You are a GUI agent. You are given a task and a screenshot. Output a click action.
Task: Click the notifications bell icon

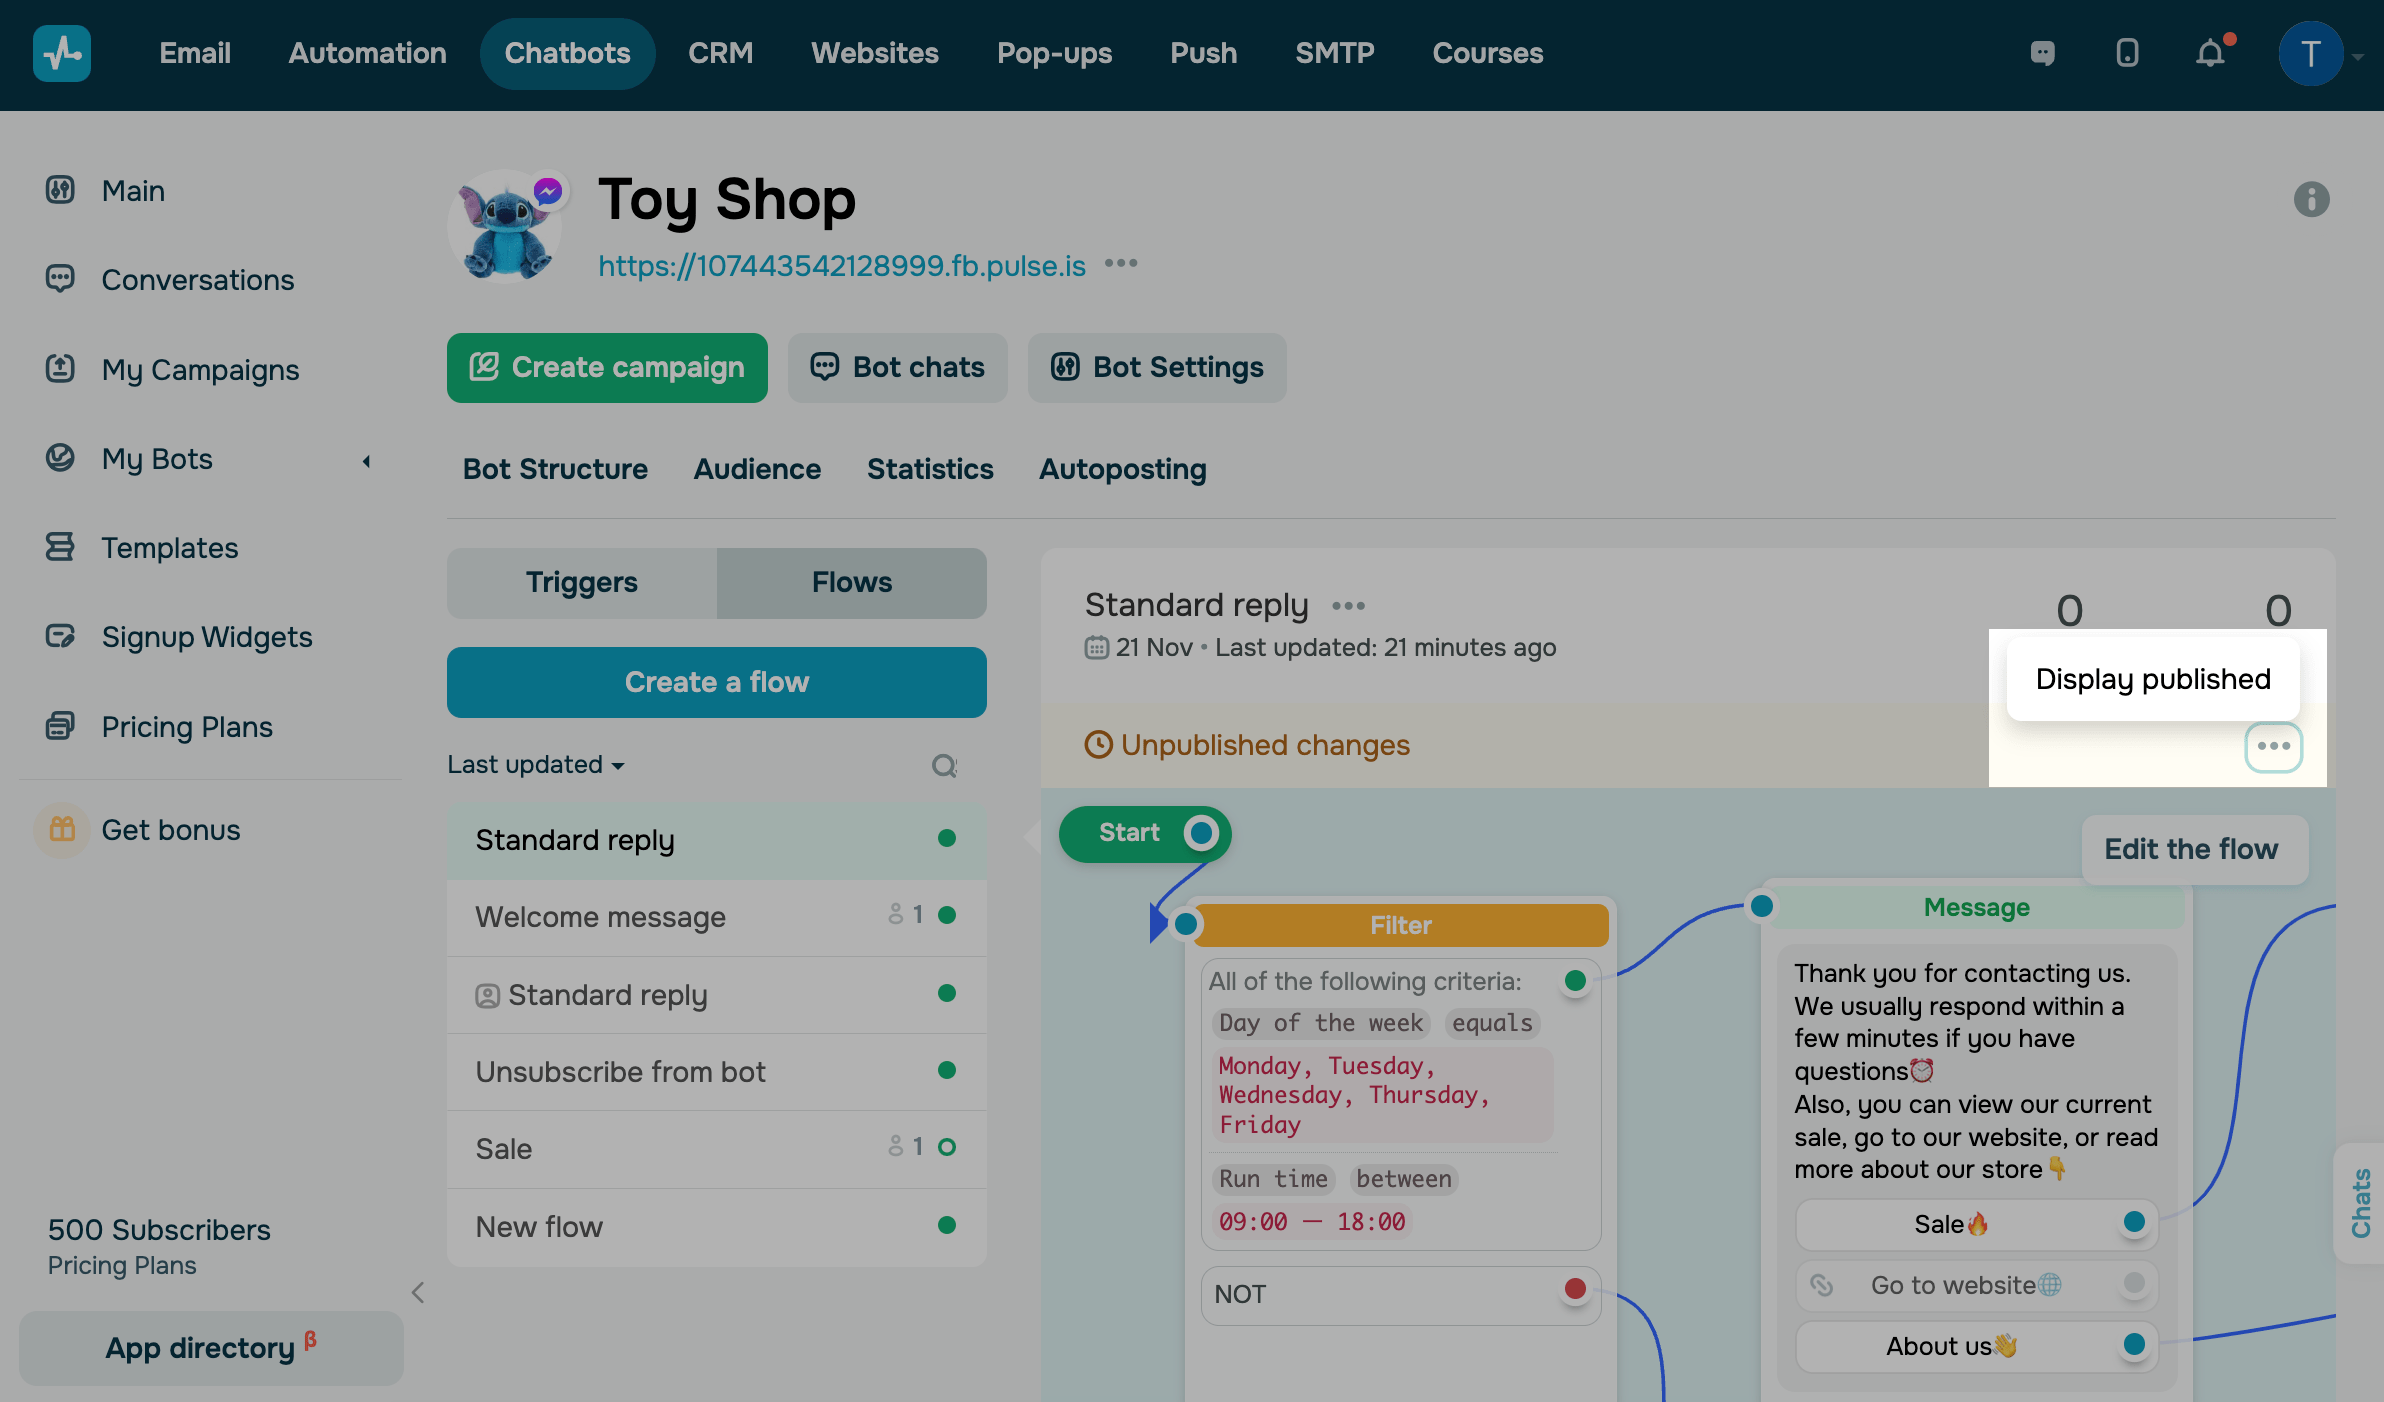point(2210,53)
